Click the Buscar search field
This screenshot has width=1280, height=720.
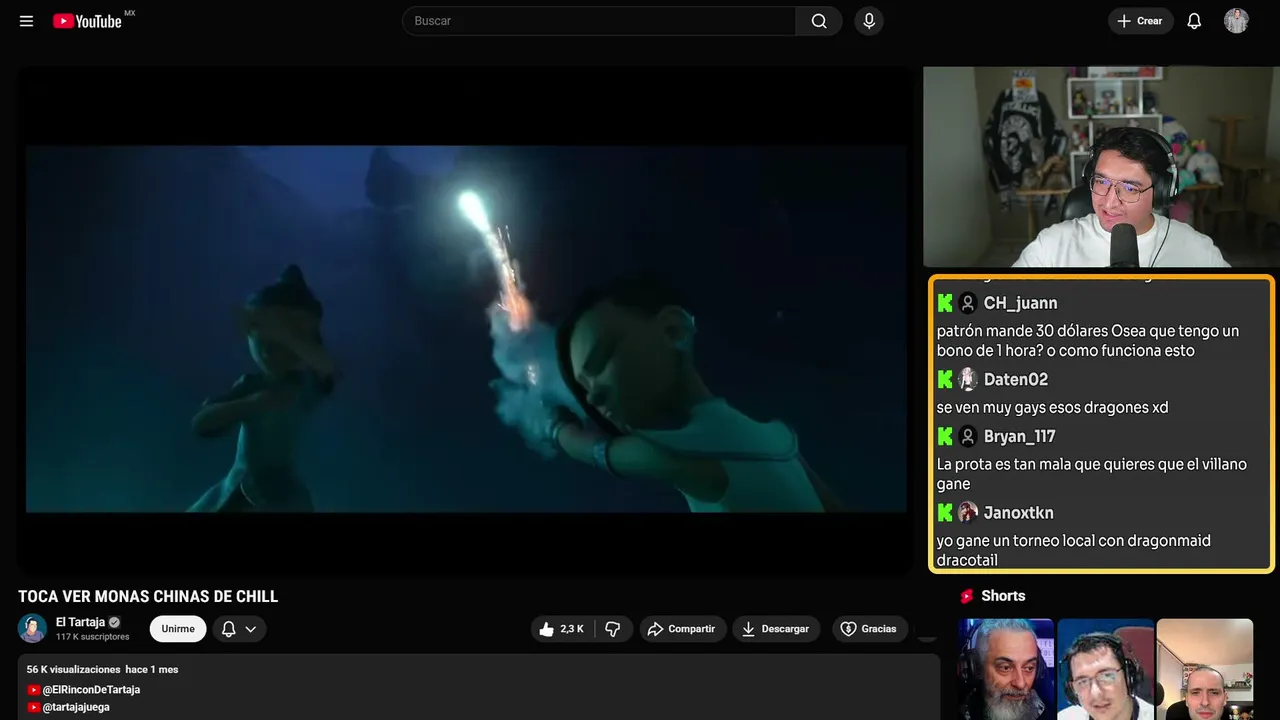click(x=599, y=21)
